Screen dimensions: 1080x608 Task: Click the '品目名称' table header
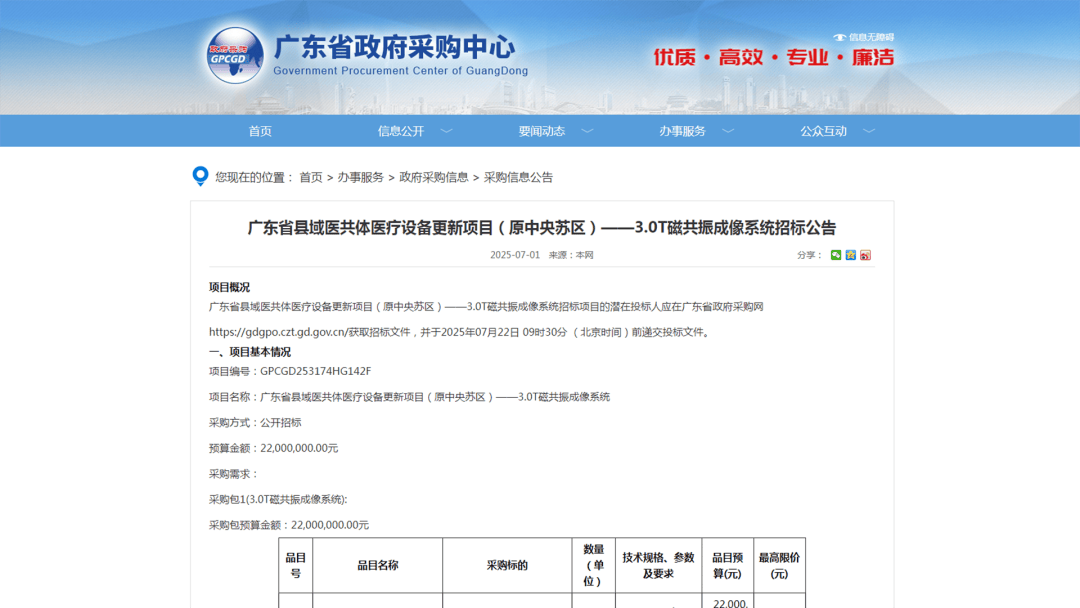[x=377, y=565]
